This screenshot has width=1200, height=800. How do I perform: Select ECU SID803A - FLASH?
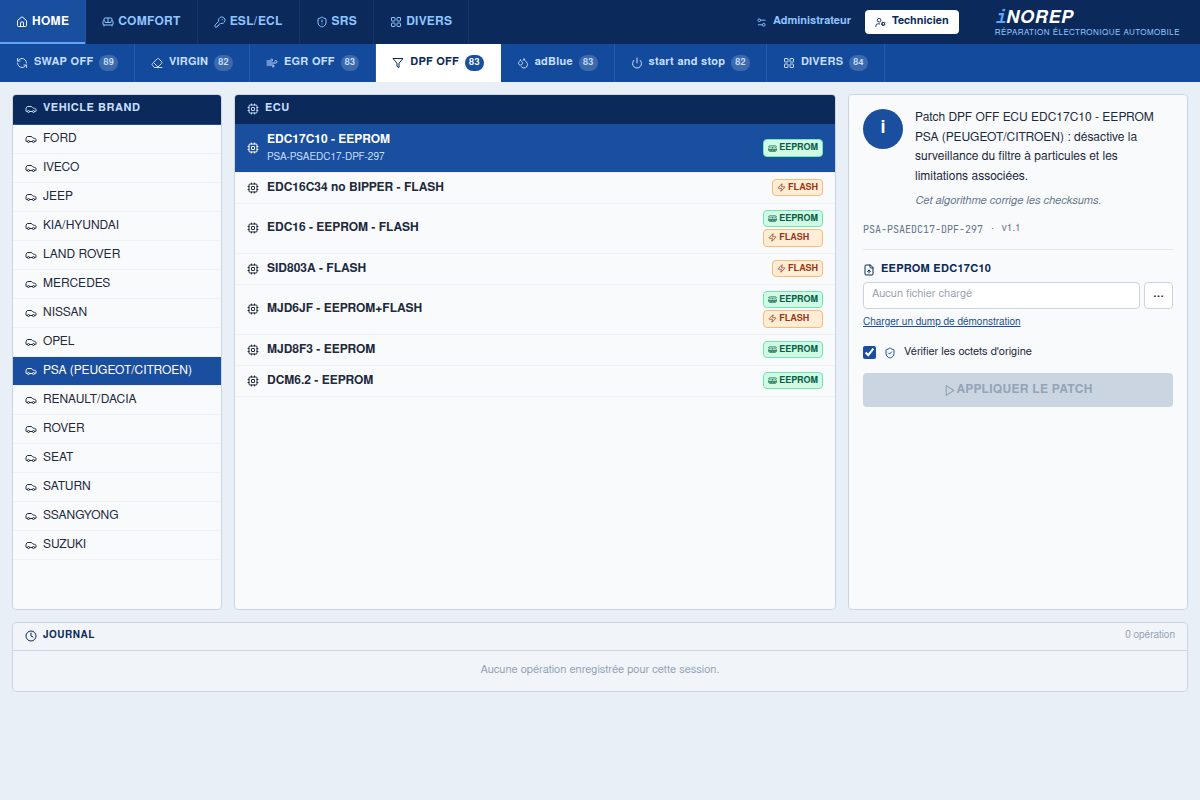click(x=535, y=269)
